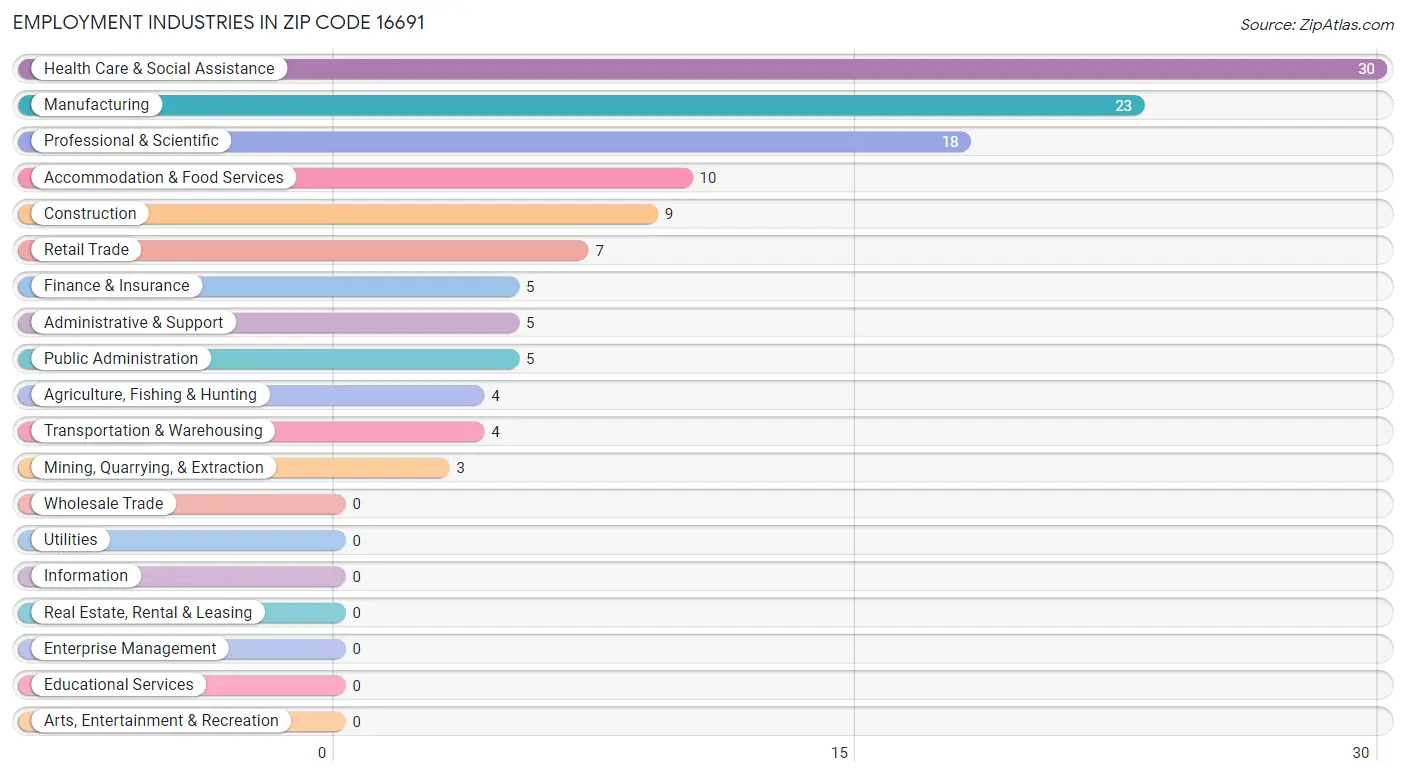The image size is (1406, 776).
Task: Click the value 18 on Professional & Scientific bar
Action: [950, 142]
